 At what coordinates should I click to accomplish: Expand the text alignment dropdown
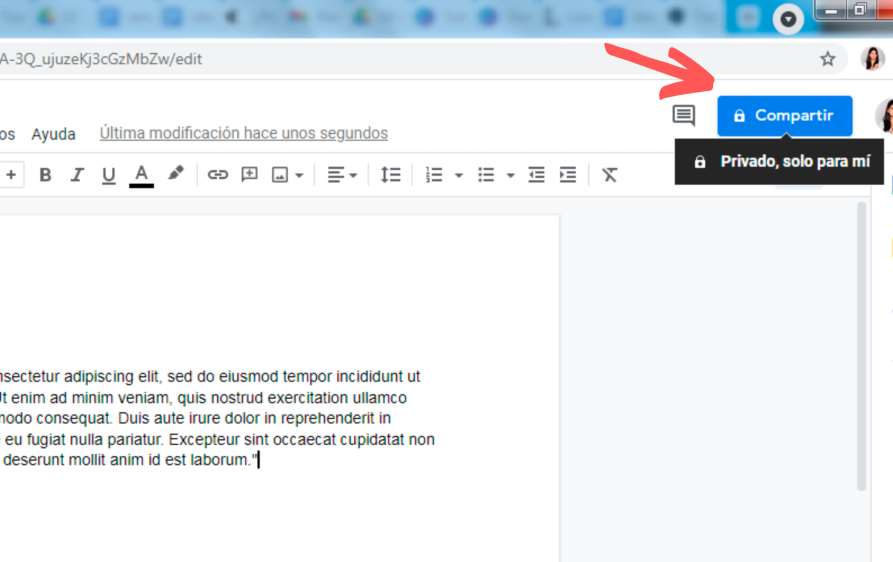[x=342, y=175]
